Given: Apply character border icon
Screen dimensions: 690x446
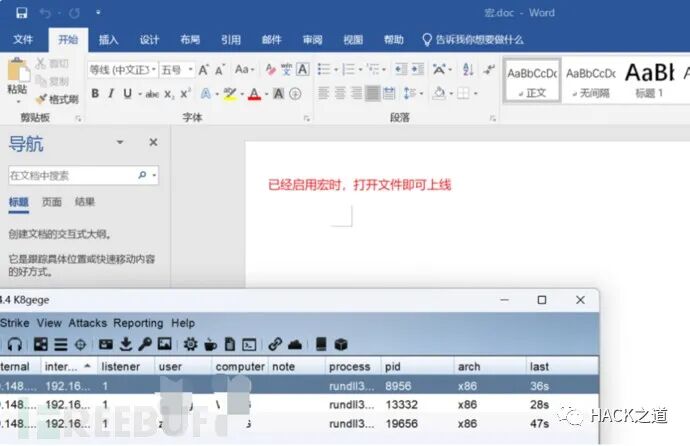Looking at the screenshot, I should [303, 69].
